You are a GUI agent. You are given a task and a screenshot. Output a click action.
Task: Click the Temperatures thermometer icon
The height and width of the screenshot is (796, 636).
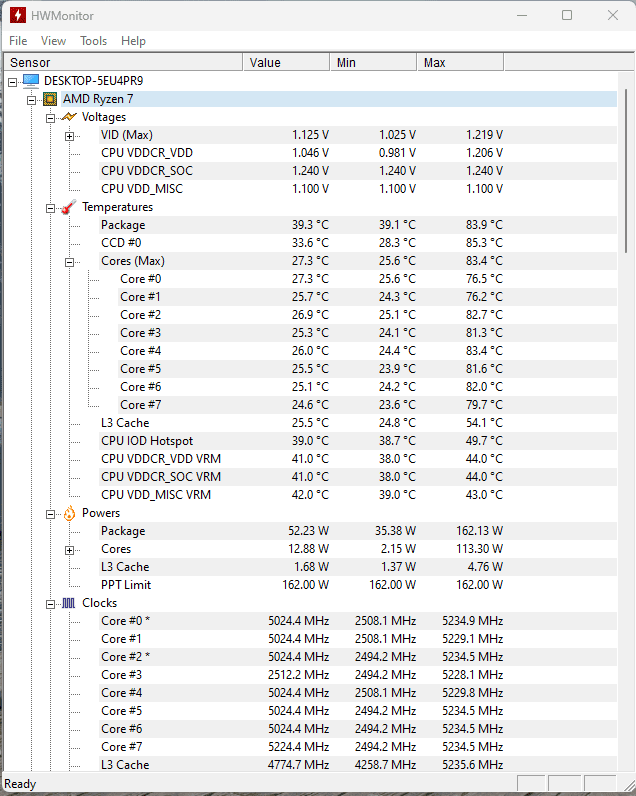(x=69, y=207)
